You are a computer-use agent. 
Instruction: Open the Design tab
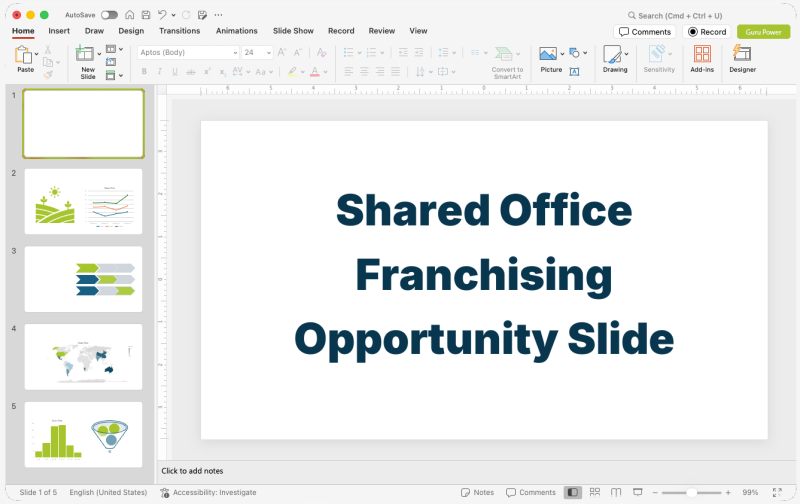coord(131,31)
